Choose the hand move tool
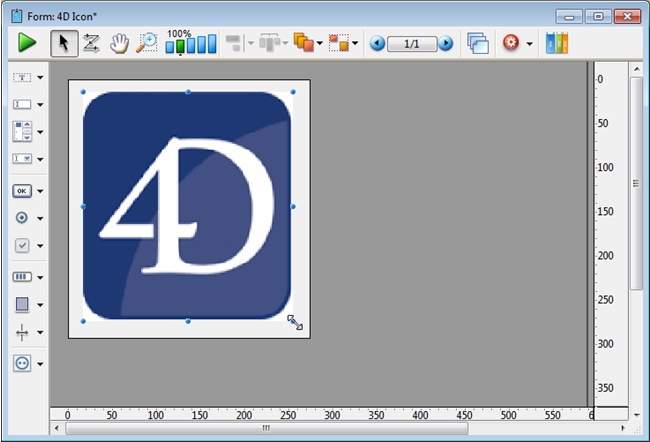This screenshot has height=442, width=650. point(119,43)
